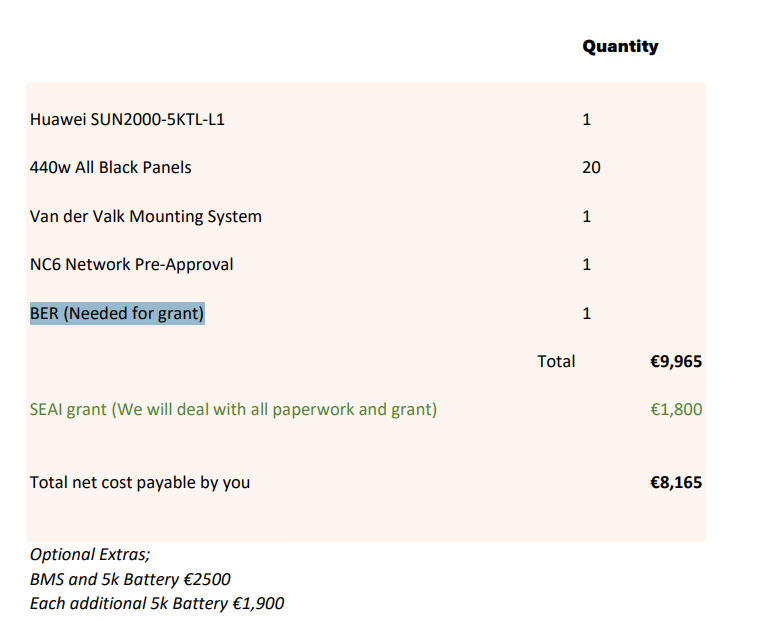Click the NC6 pre-approval quantity 1
Screen dimensions: 775x627
point(586,264)
